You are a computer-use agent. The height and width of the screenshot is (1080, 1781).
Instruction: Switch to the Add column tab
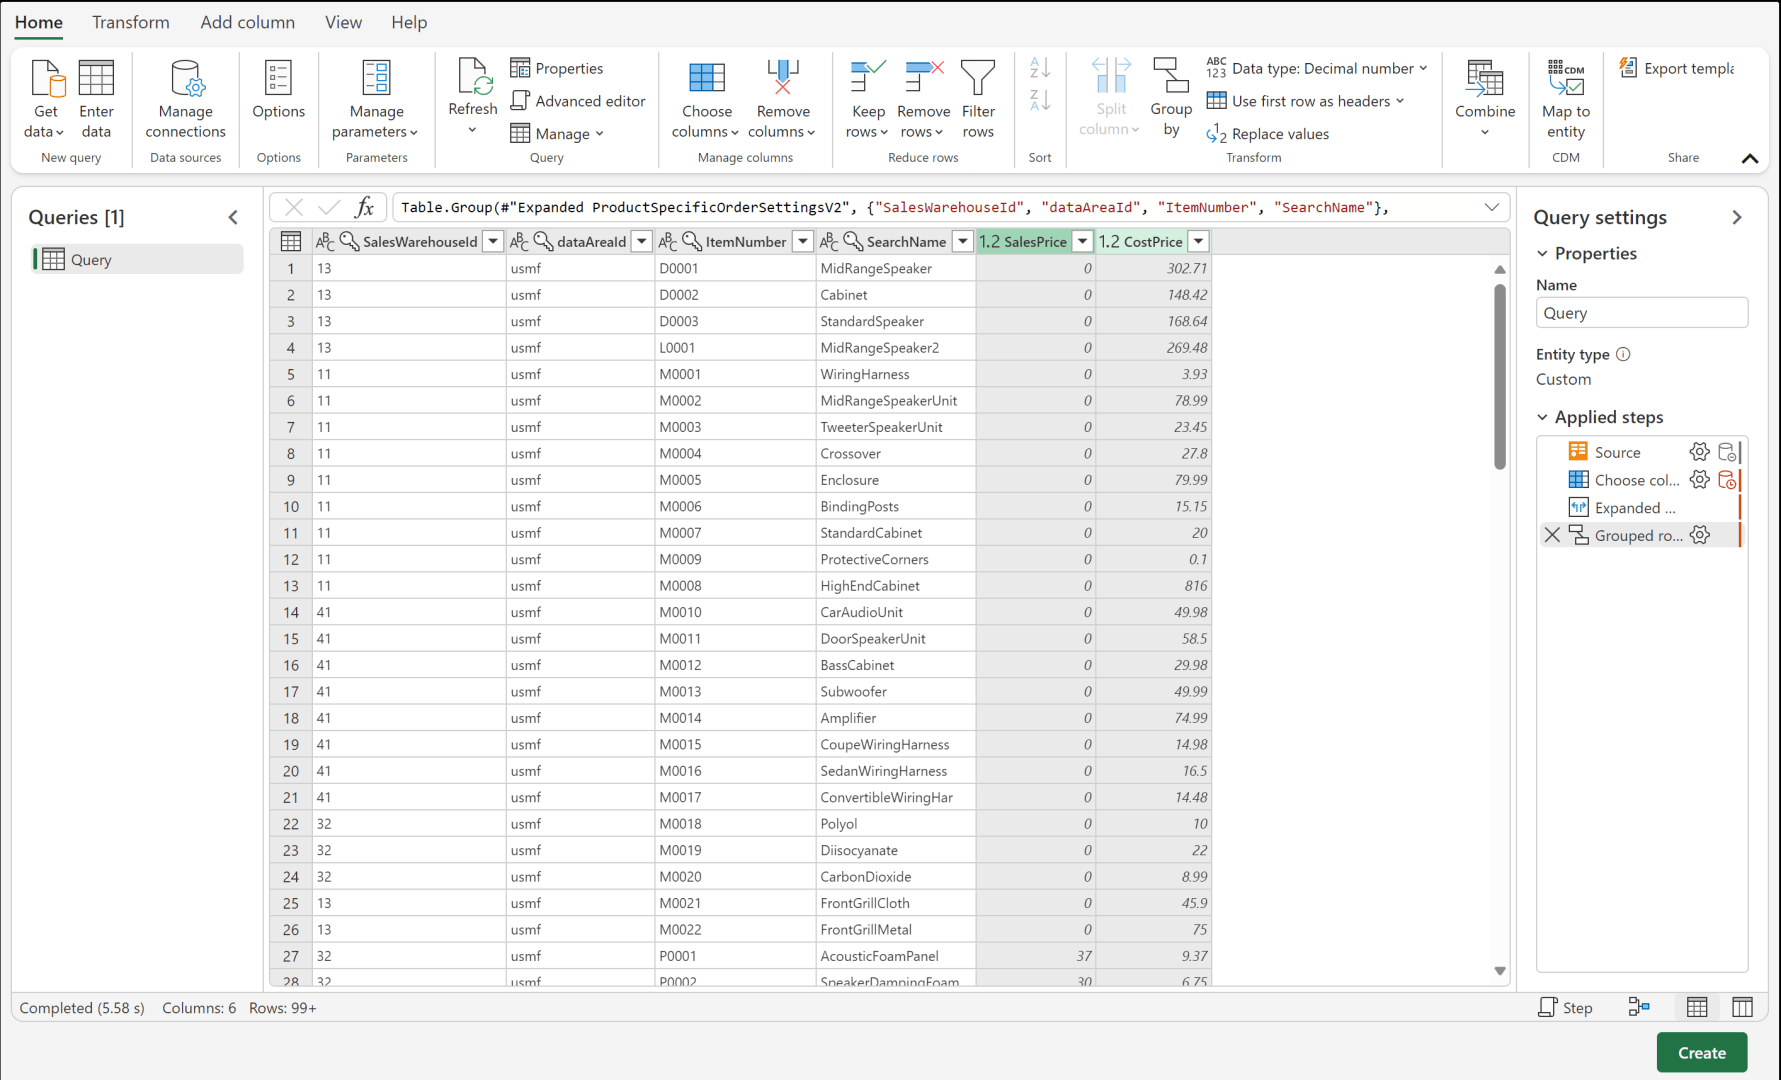(x=247, y=22)
